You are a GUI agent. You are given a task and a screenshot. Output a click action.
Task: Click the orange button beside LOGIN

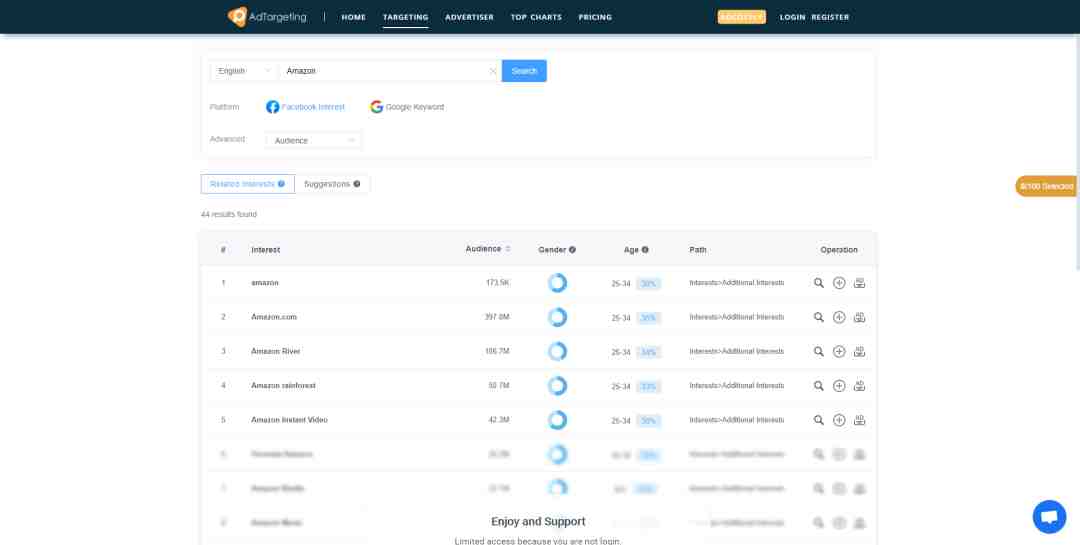742,17
